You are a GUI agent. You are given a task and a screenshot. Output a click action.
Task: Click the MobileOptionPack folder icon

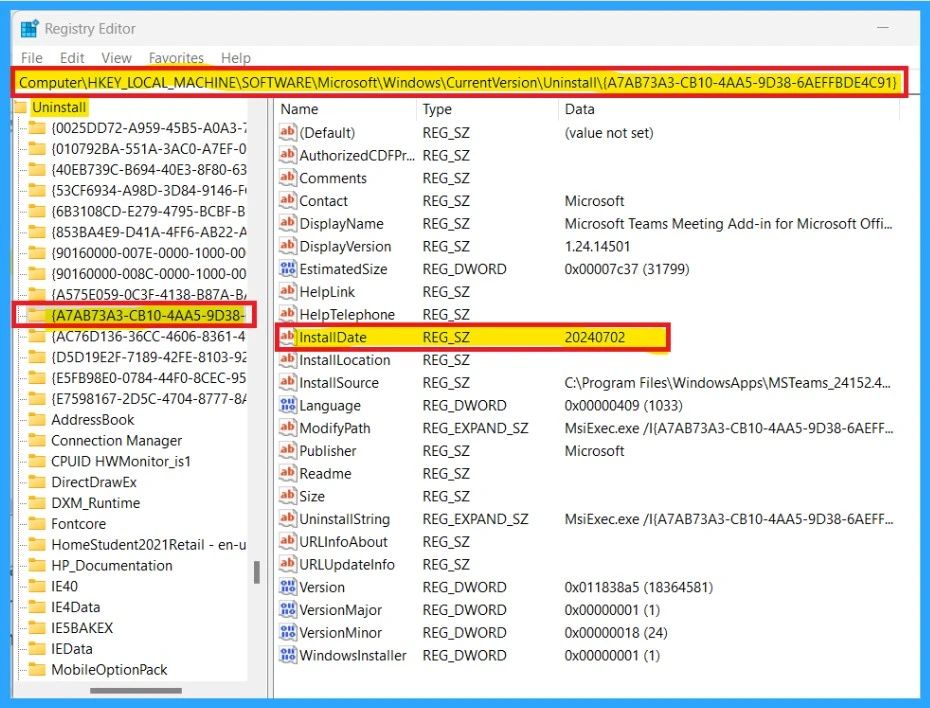click(x=37, y=669)
